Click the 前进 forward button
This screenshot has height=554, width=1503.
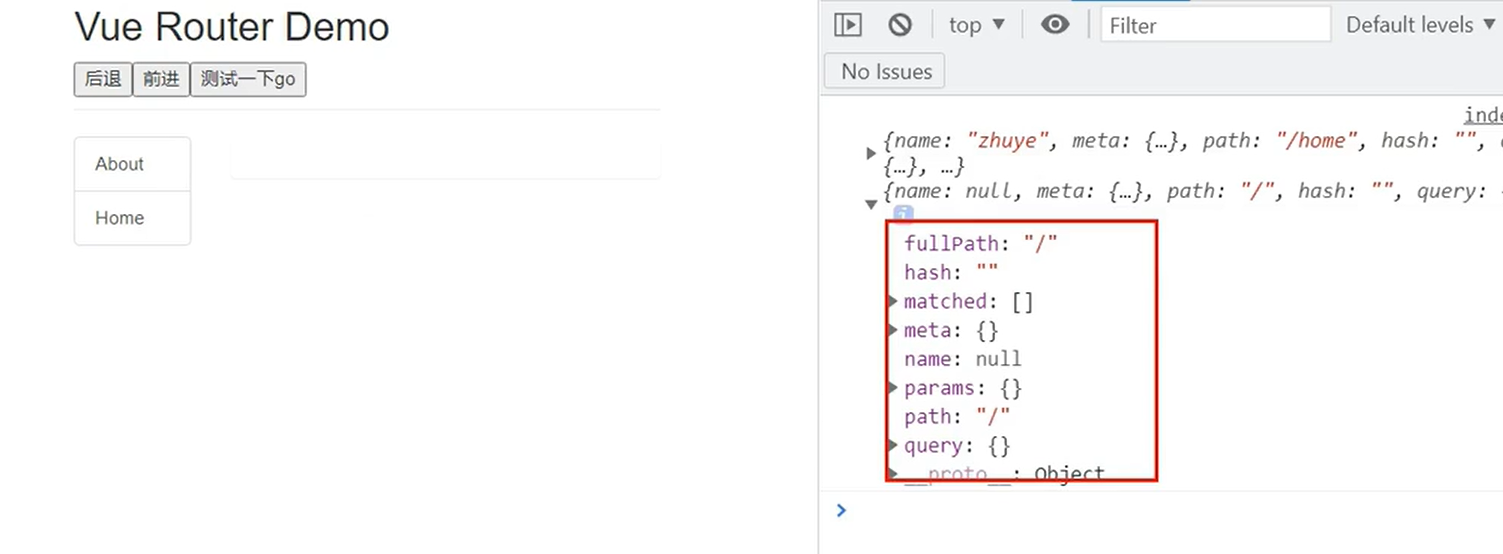[x=161, y=79]
